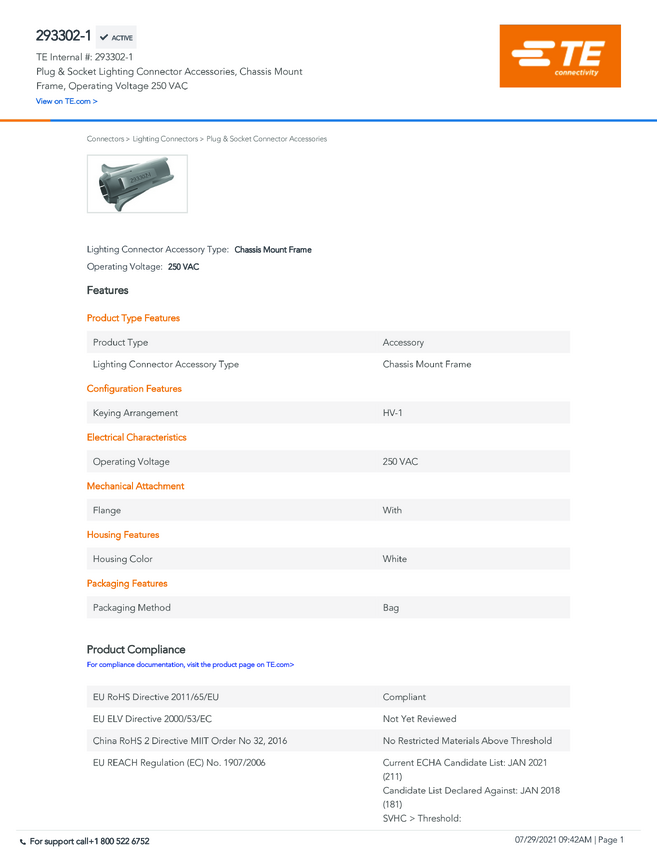Click the 'Connectors' breadcrumb
This screenshot has height=850, width=657.
105,139
